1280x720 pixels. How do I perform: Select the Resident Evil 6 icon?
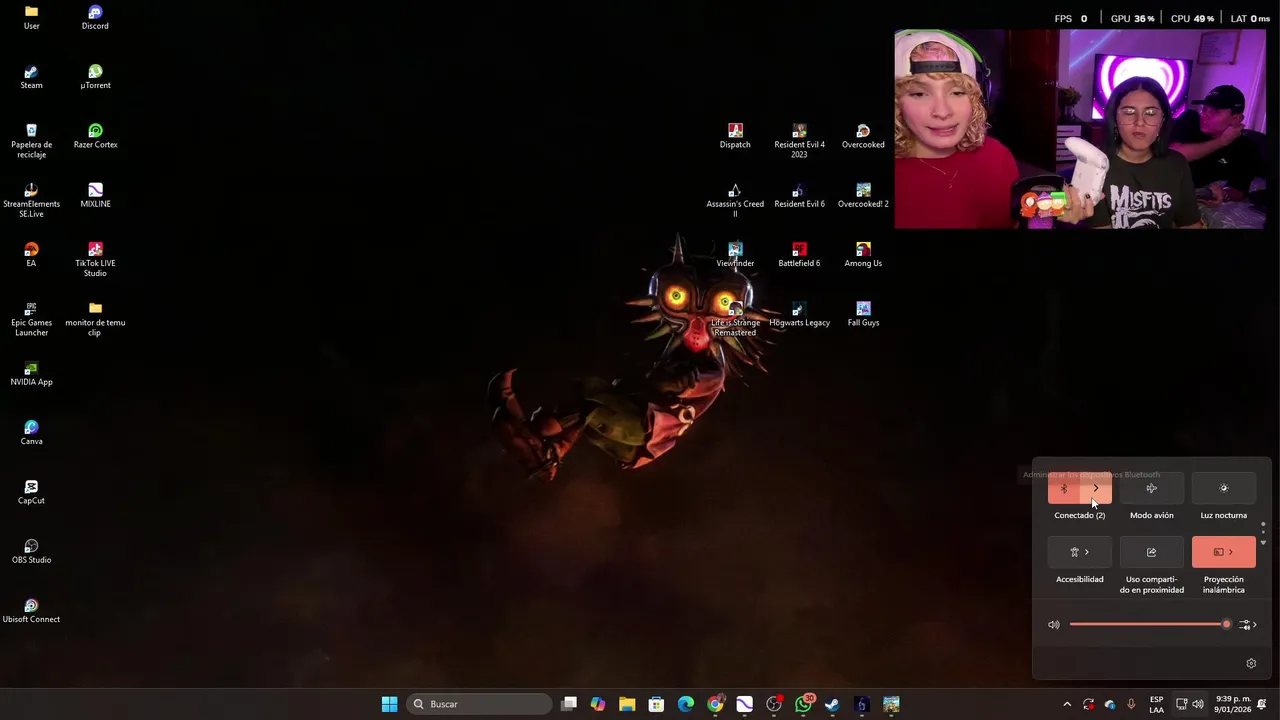(799, 195)
